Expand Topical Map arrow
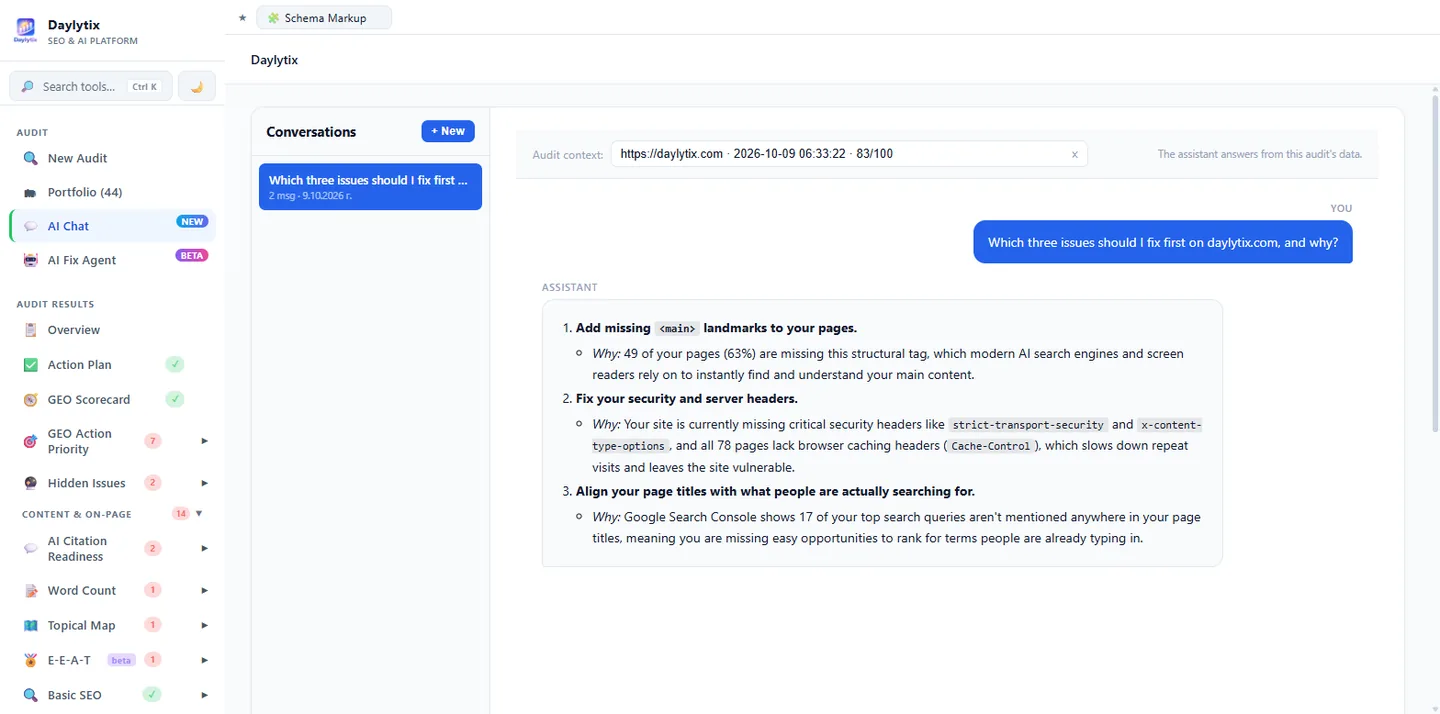1440x714 pixels. pyautogui.click(x=204, y=625)
